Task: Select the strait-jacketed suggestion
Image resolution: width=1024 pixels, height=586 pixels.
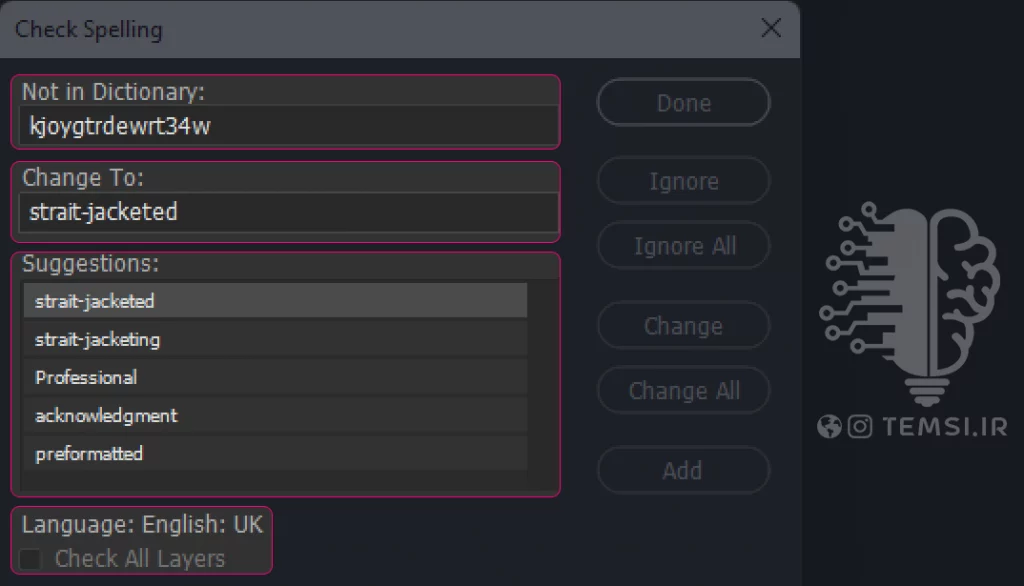Action: (275, 301)
